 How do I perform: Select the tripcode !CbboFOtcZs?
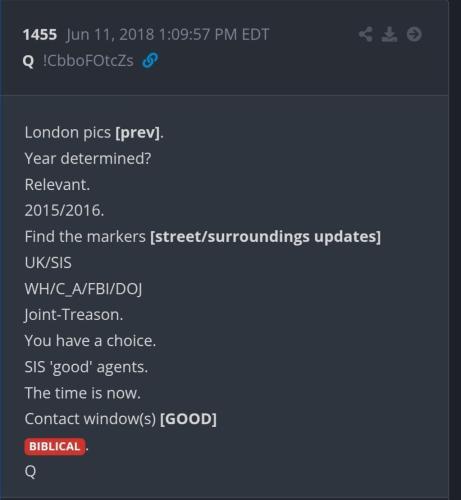(x=88, y=61)
